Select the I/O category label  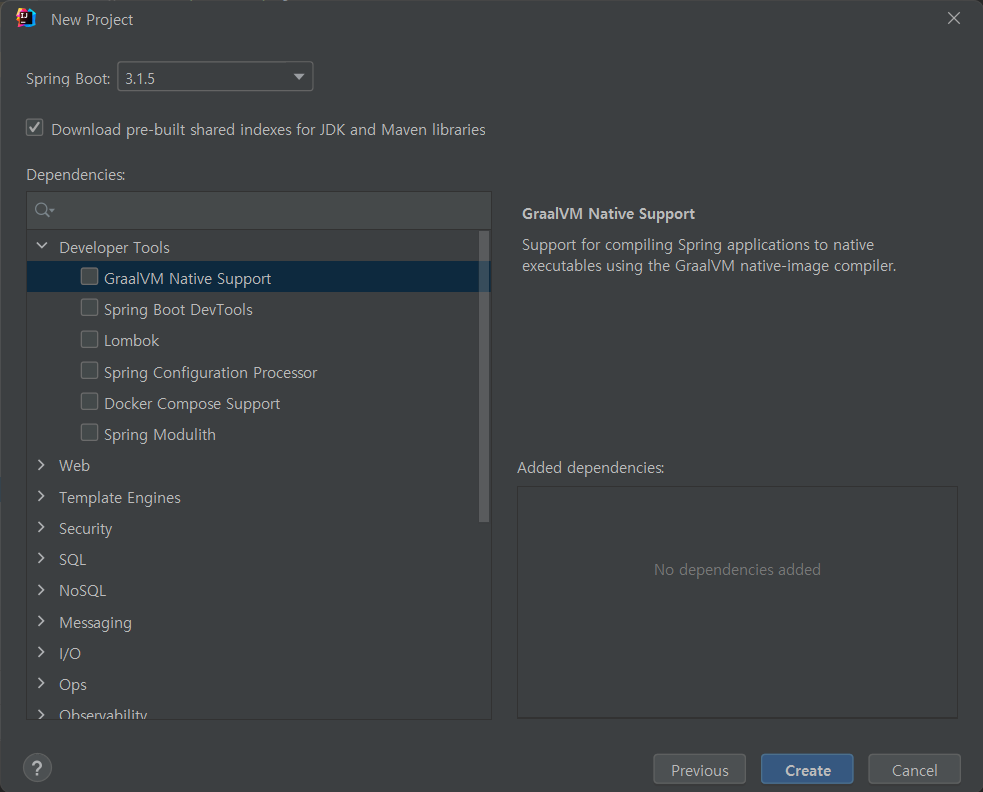(x=70, y=654)
